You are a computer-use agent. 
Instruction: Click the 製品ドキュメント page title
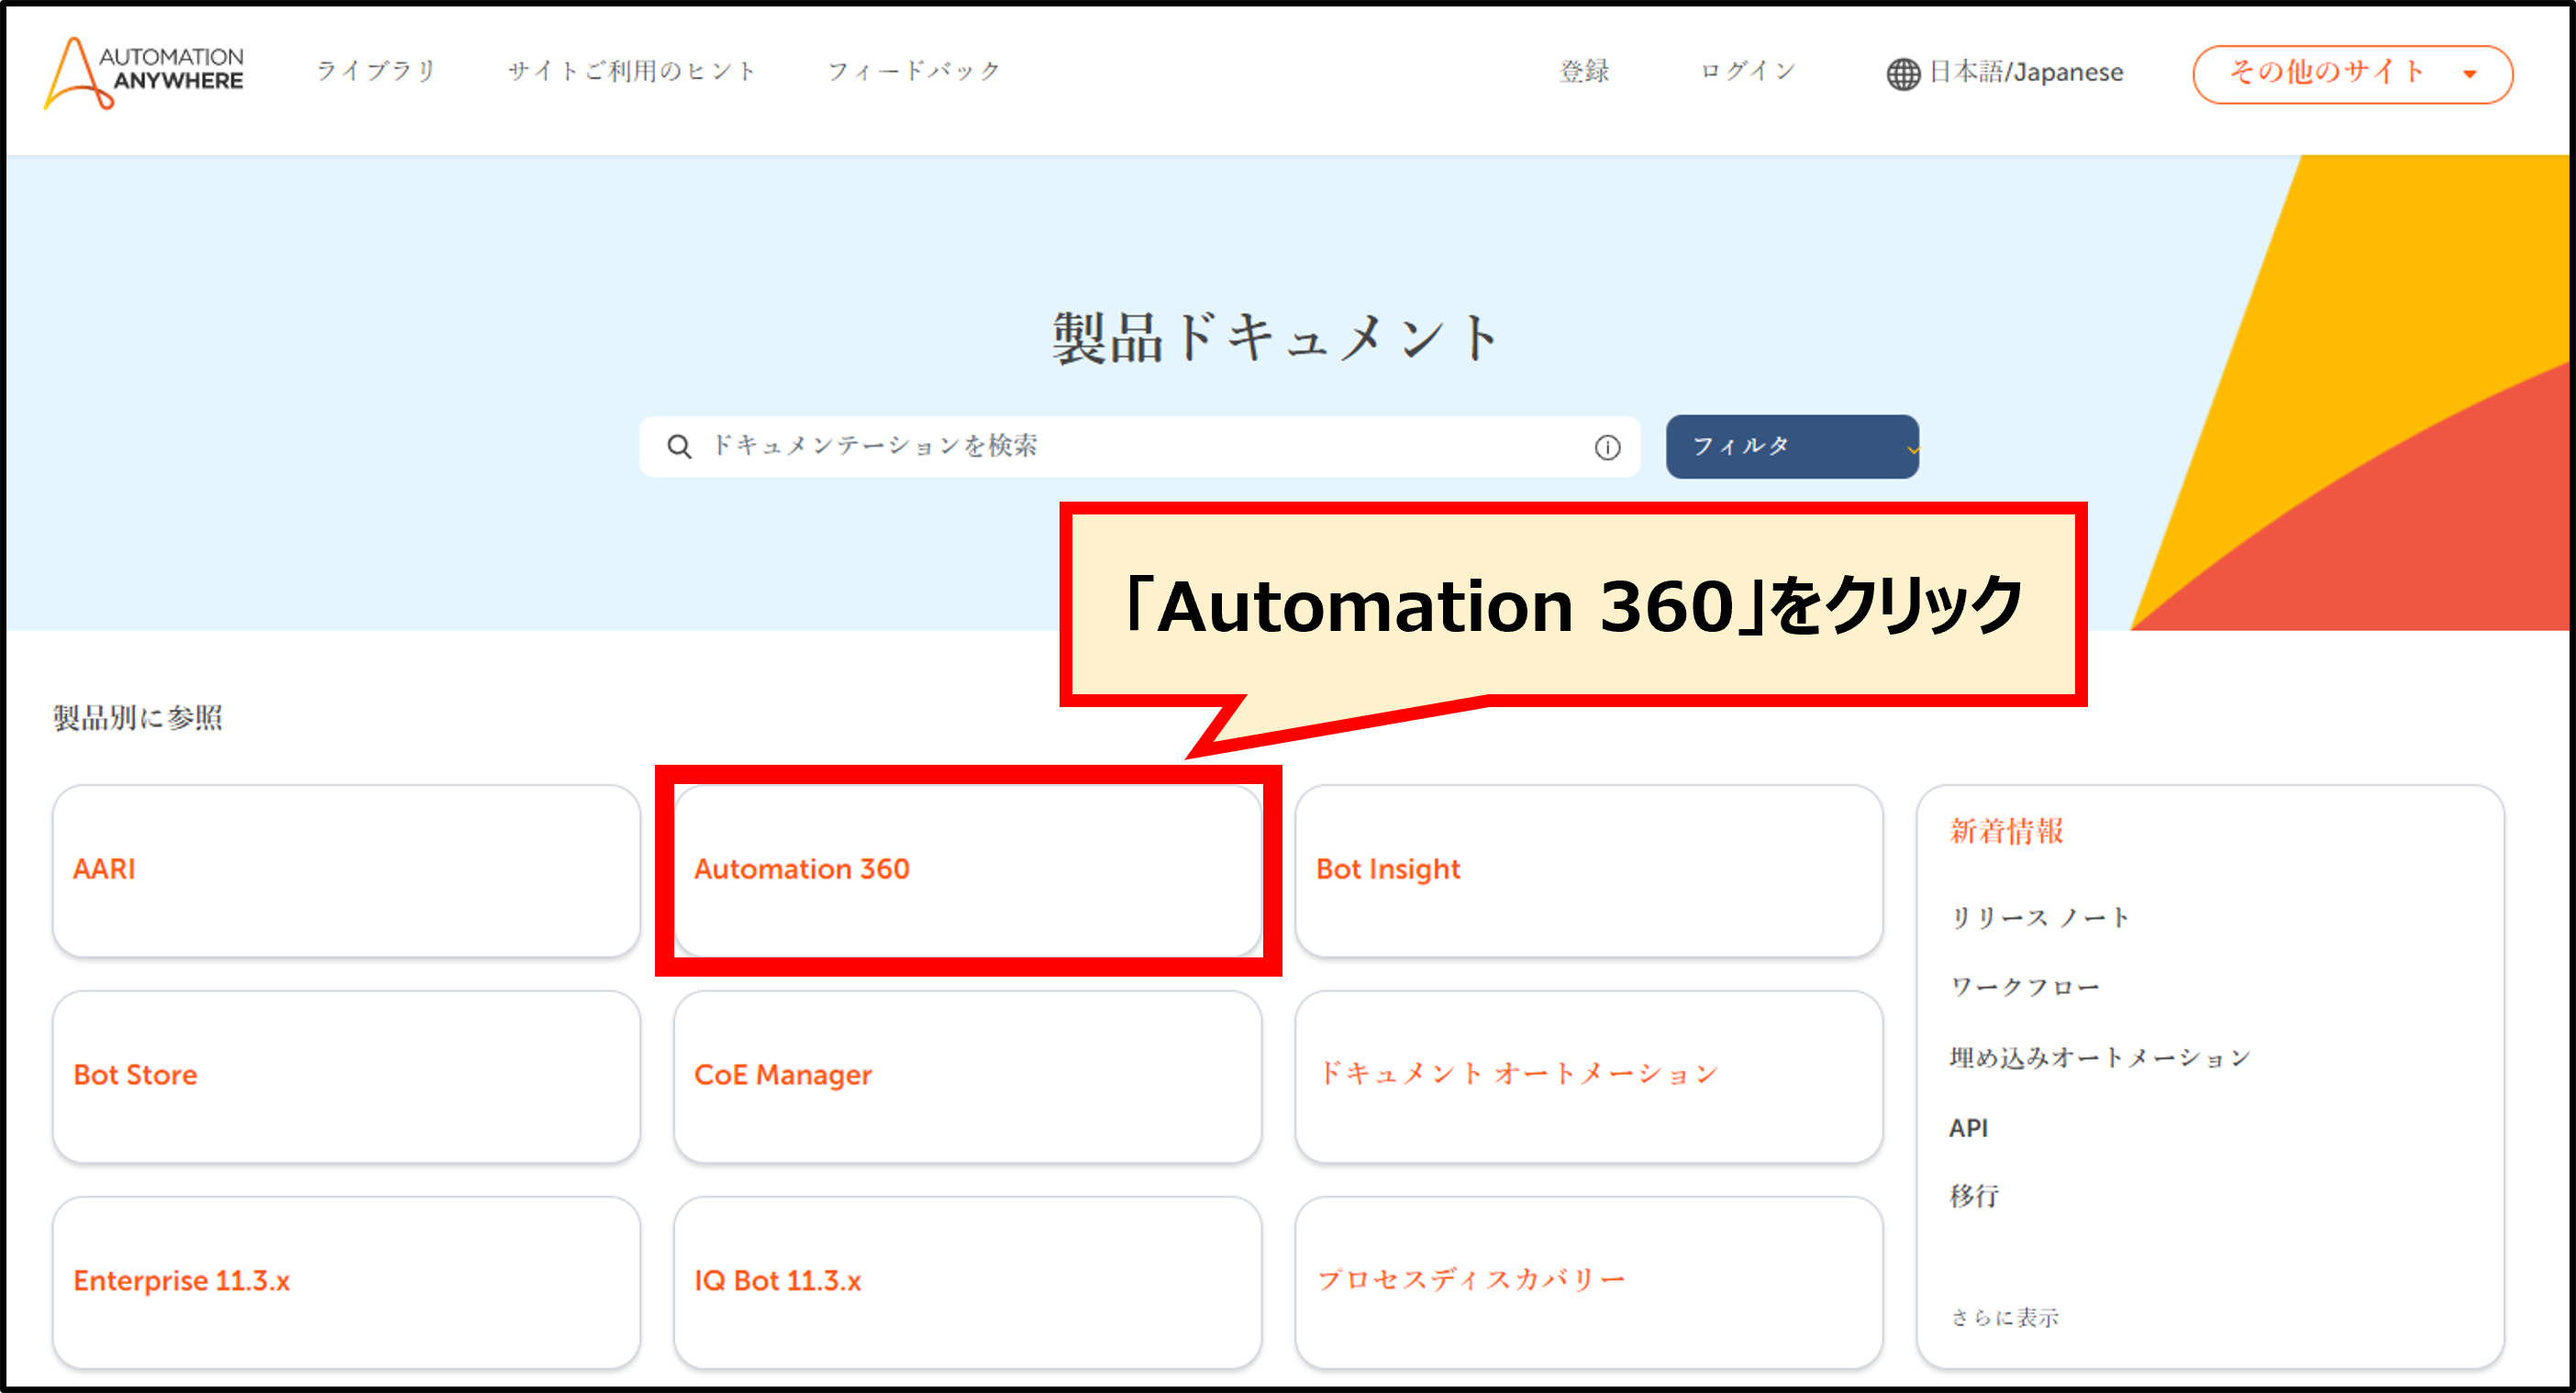1276,338
